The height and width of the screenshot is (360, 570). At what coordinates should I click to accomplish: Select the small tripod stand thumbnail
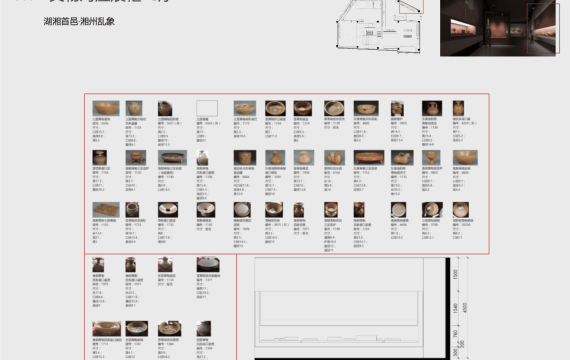point(136,157)
